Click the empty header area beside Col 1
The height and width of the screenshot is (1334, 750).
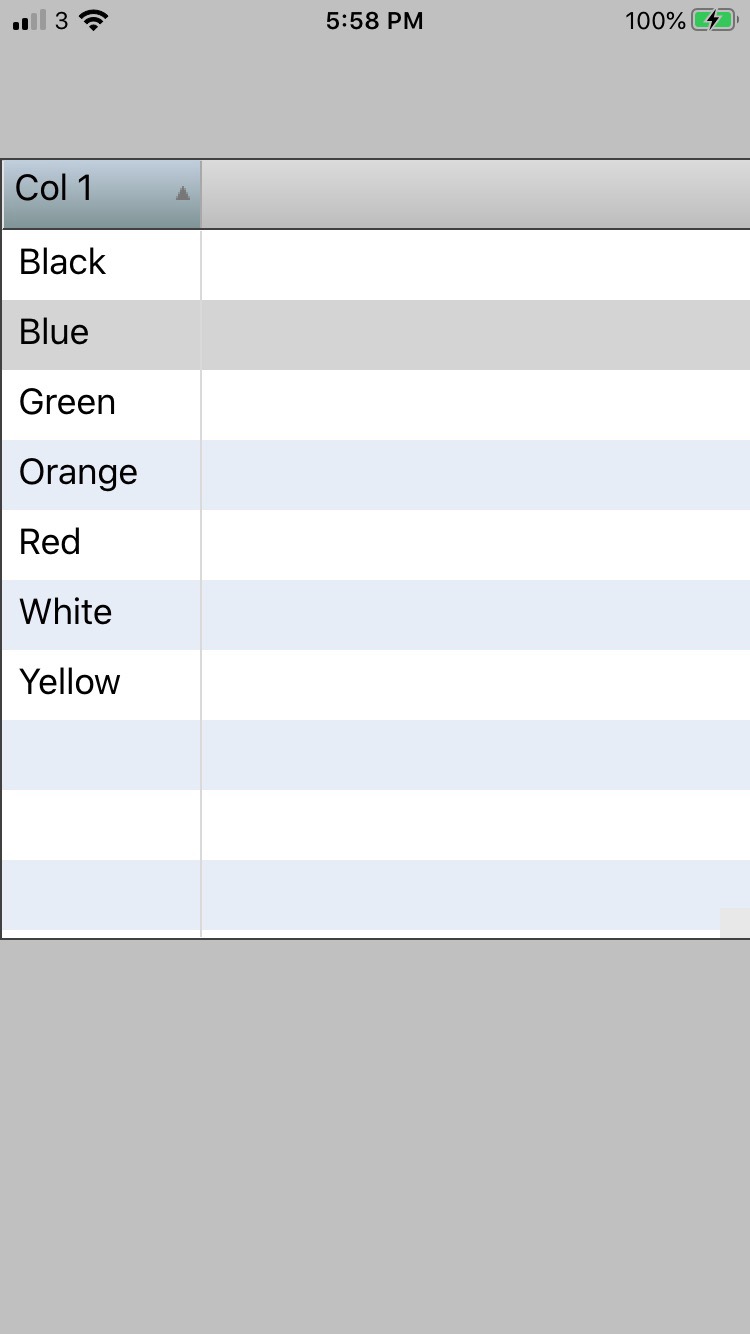click(475, 194)
